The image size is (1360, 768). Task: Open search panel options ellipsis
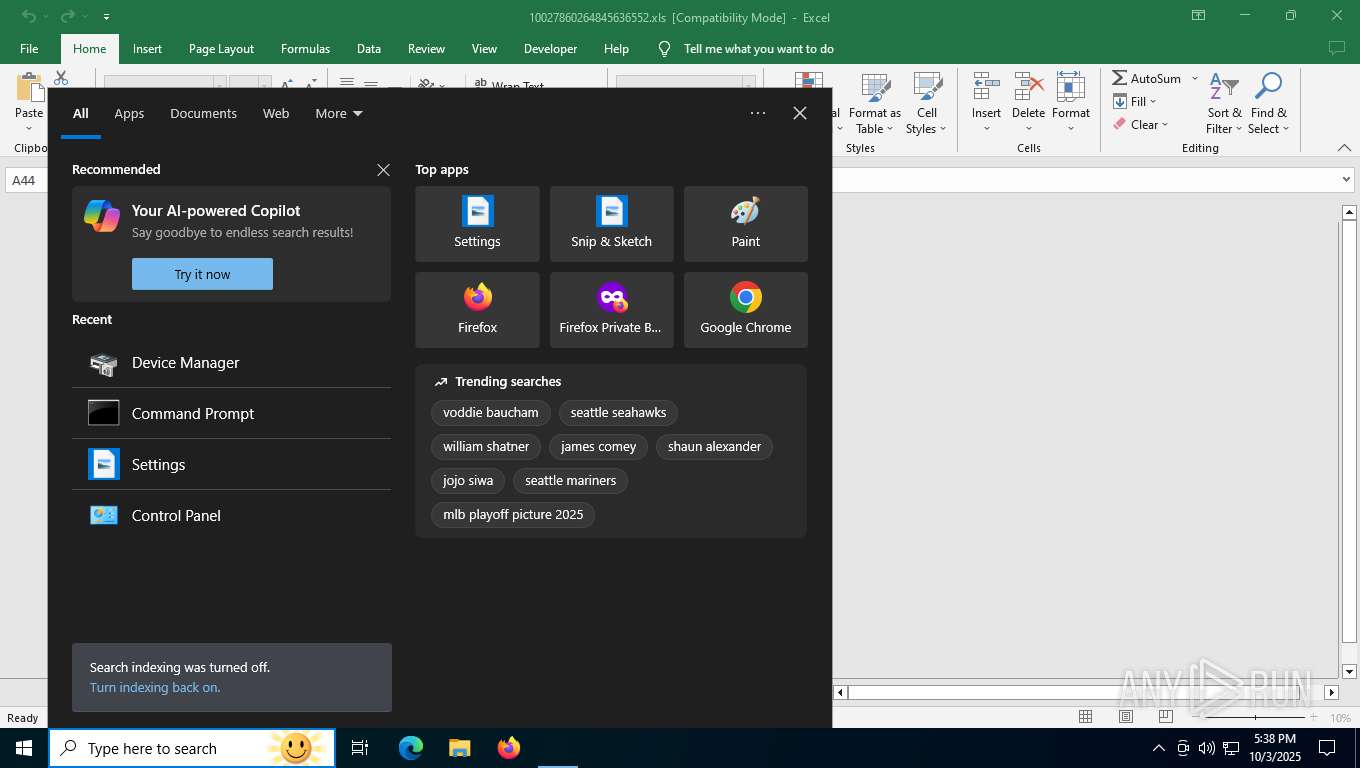758,113
